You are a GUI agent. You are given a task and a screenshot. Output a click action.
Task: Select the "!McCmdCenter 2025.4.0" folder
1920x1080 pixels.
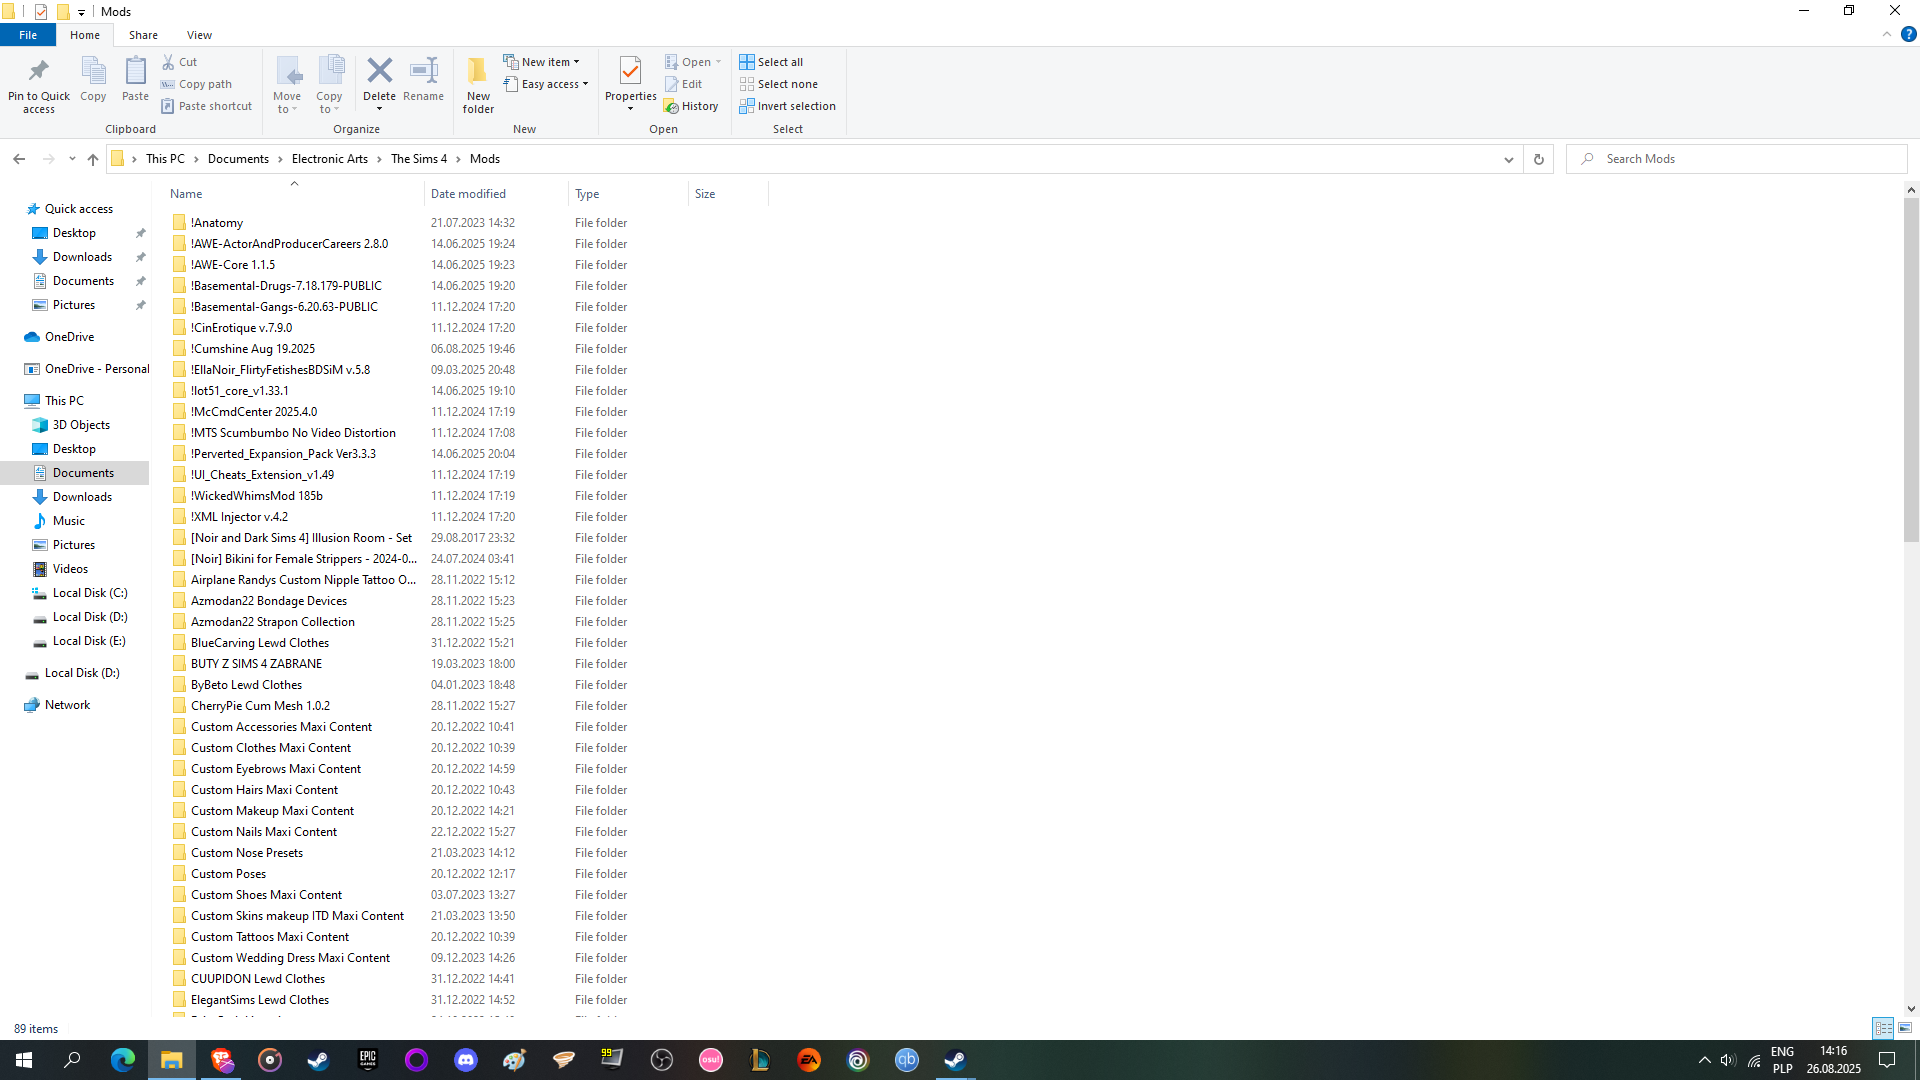pos(253,412)
